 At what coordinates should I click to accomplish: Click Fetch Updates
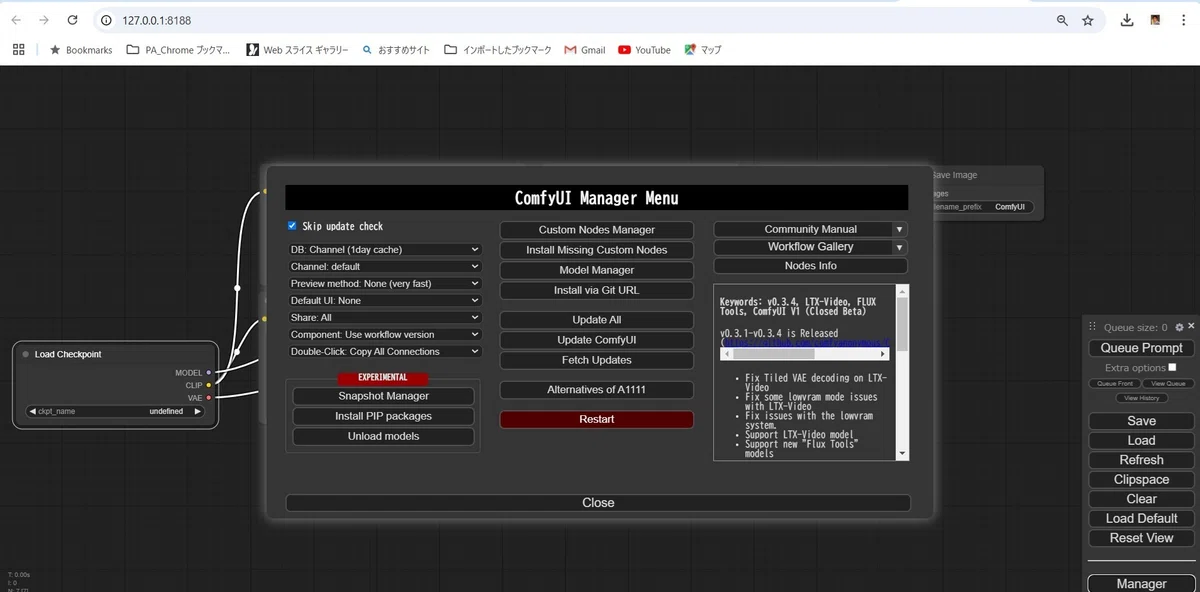tap(597, 360)
